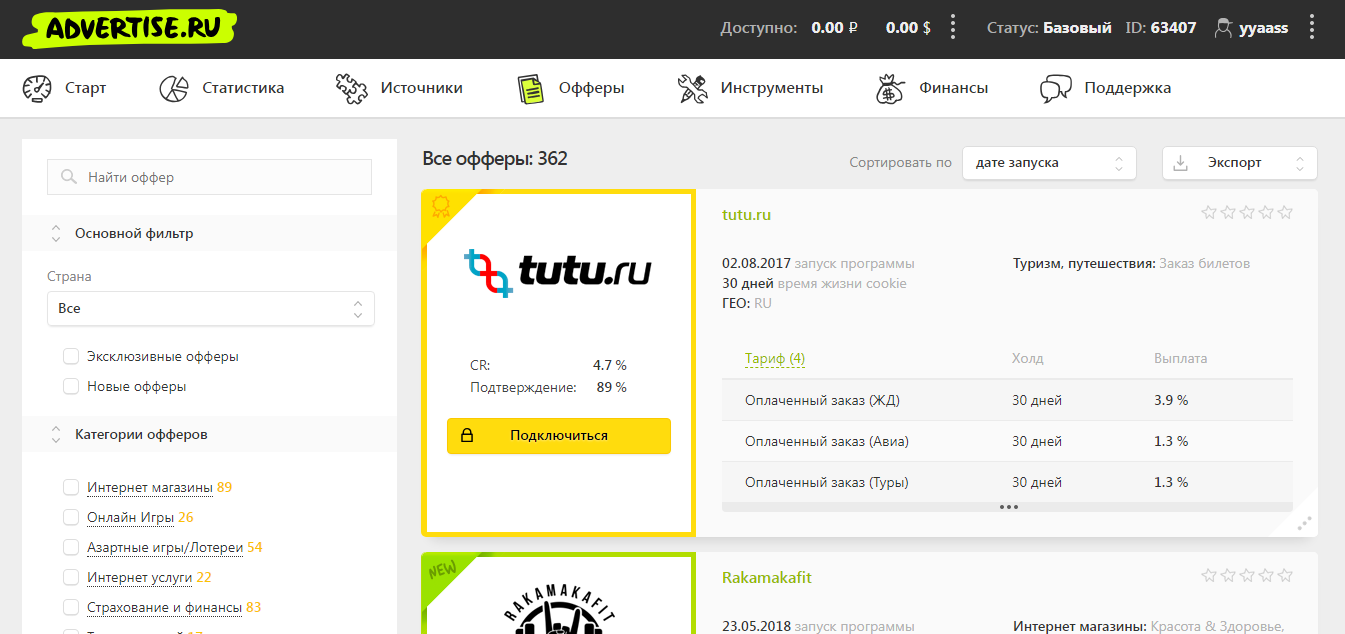Check the Онлайн Игры category
The image size is (1345, 634).
click(71, 517)
